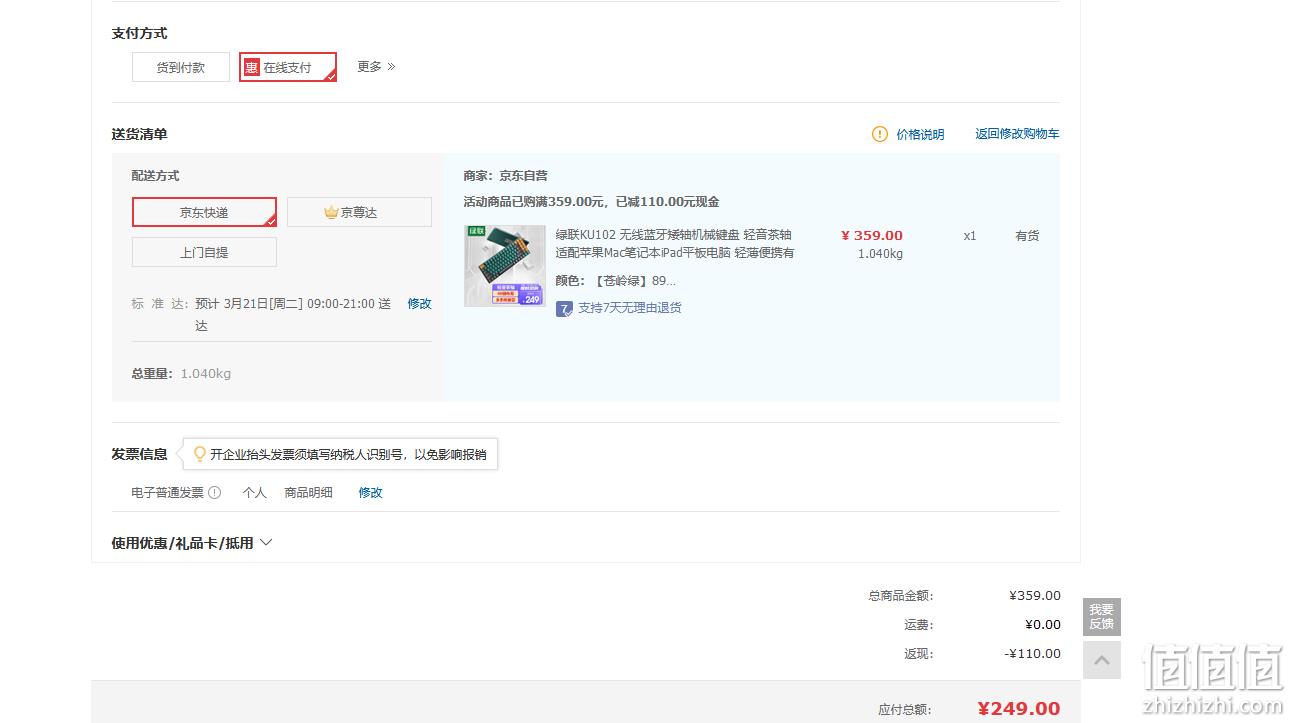
Task: Click 修改 next to delivery time
Action: point(419,303)
